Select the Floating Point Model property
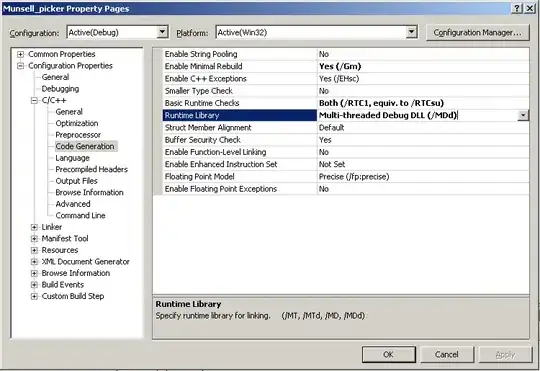Image resolution: width=540 pixels, height=371 pixels. (x=346, y=177)
